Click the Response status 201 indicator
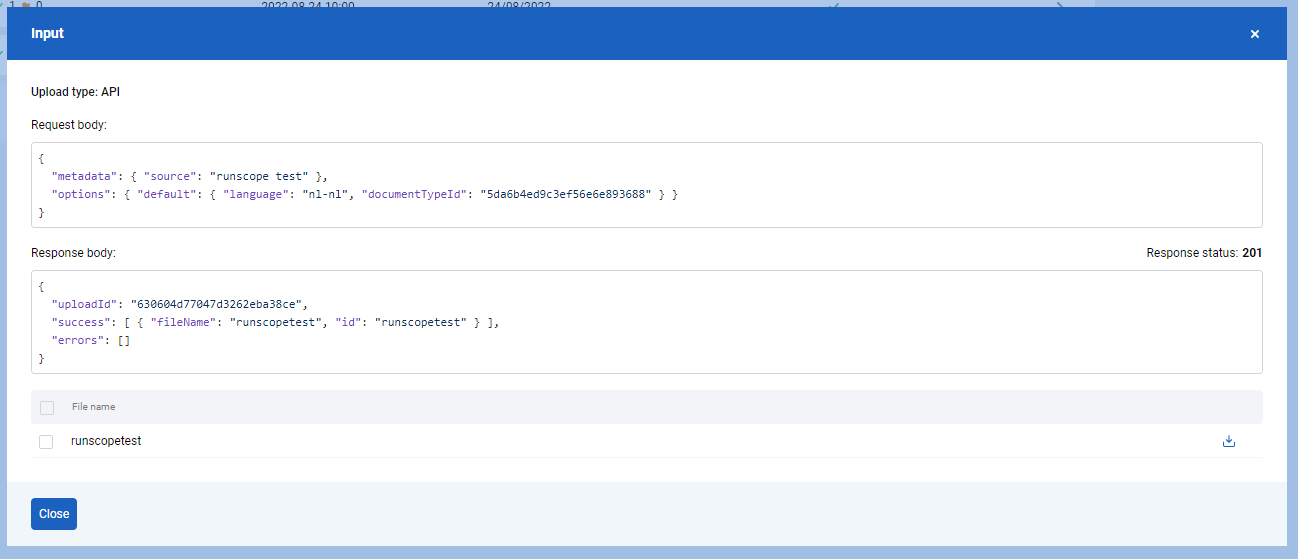Screen dimensions: 1298x559 pyautogui.click(x=1204, y=253)
